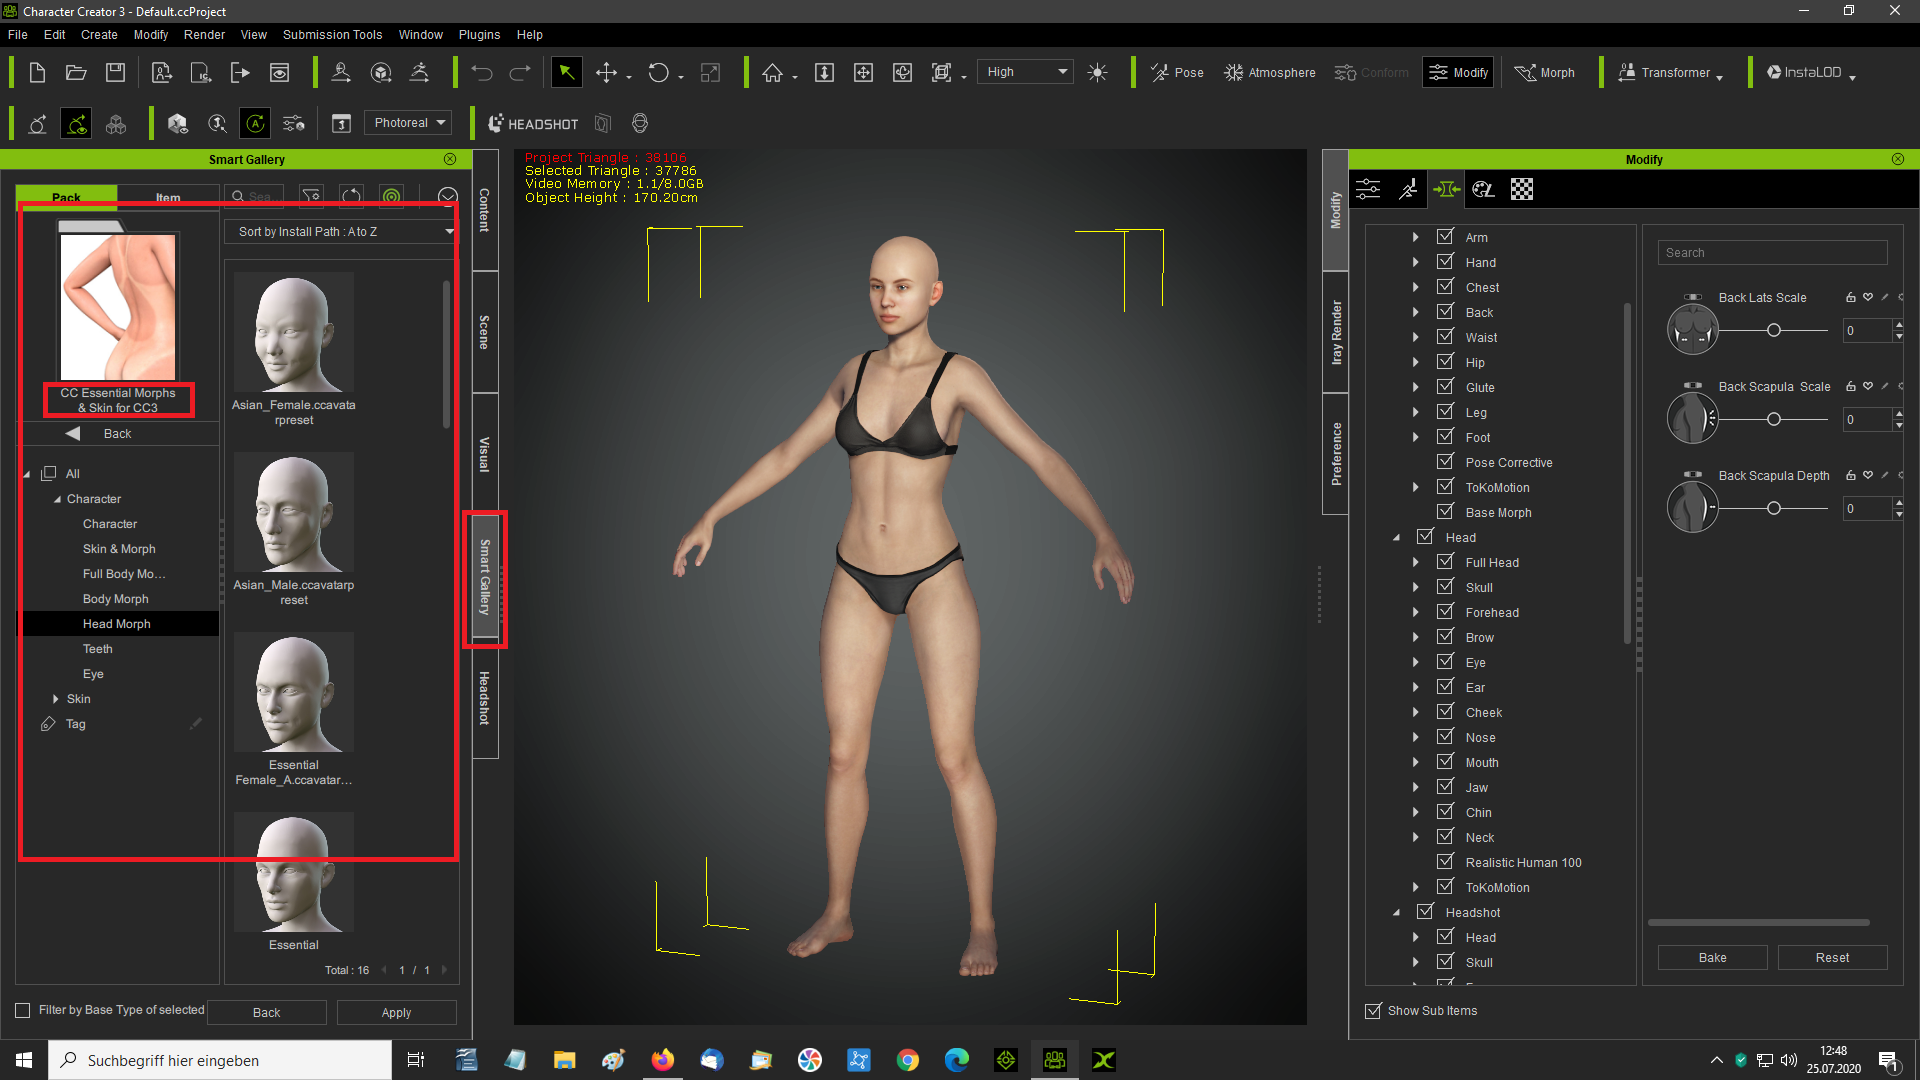Toggle the Chest checkbox
Image resolution: width=1920 pixels, height=1080 pixels.
[1445, 287]
